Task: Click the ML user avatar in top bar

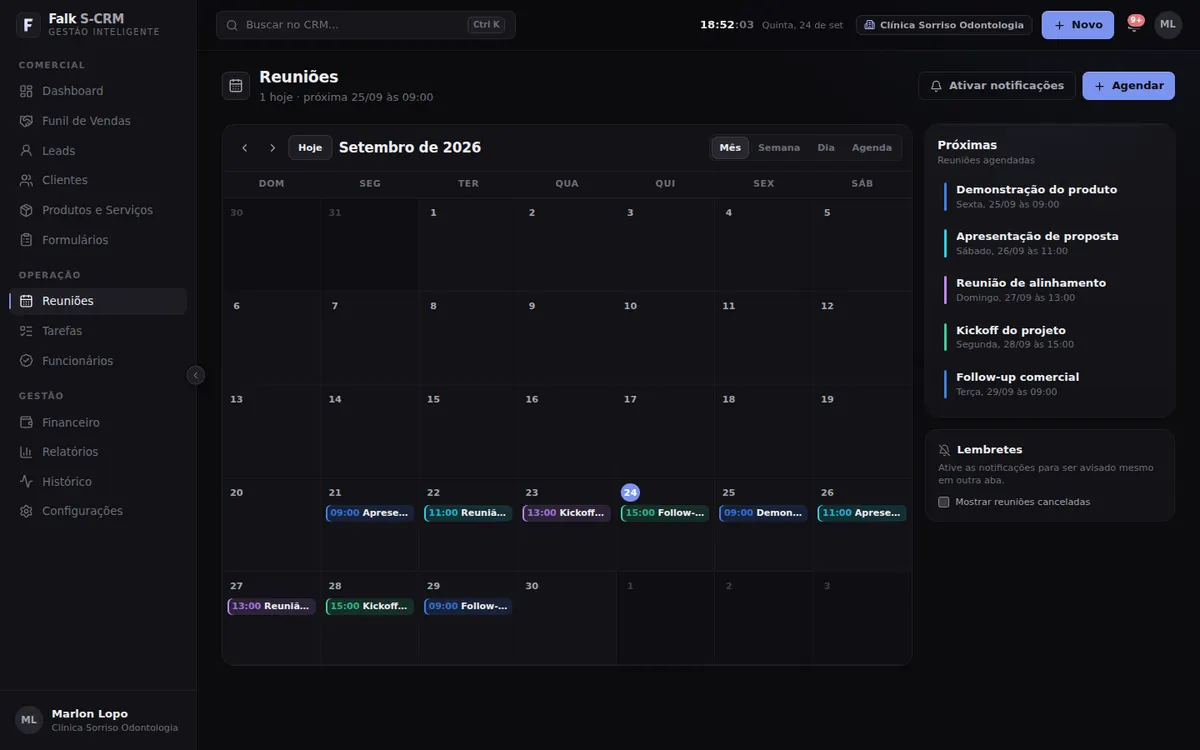Action: tap(1168, 25)
